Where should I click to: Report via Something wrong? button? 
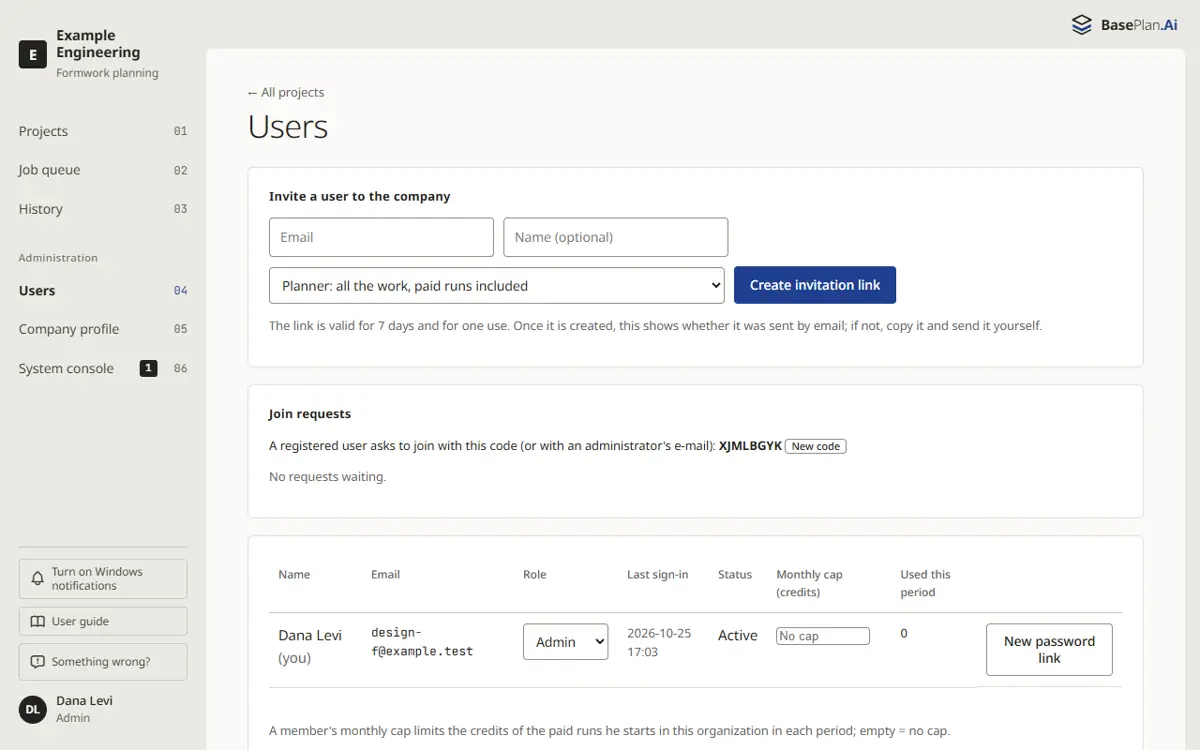(103, 662)
